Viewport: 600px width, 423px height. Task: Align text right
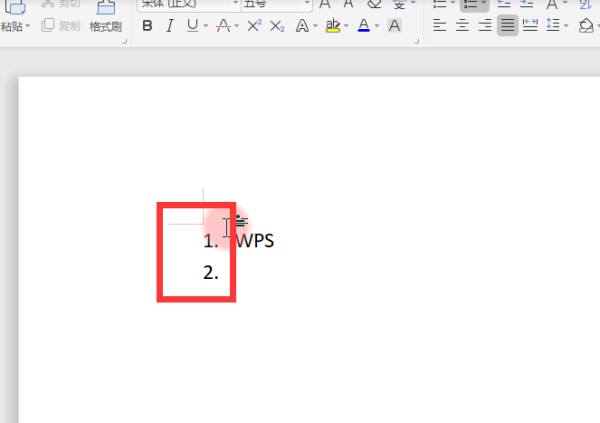[485, 25]
